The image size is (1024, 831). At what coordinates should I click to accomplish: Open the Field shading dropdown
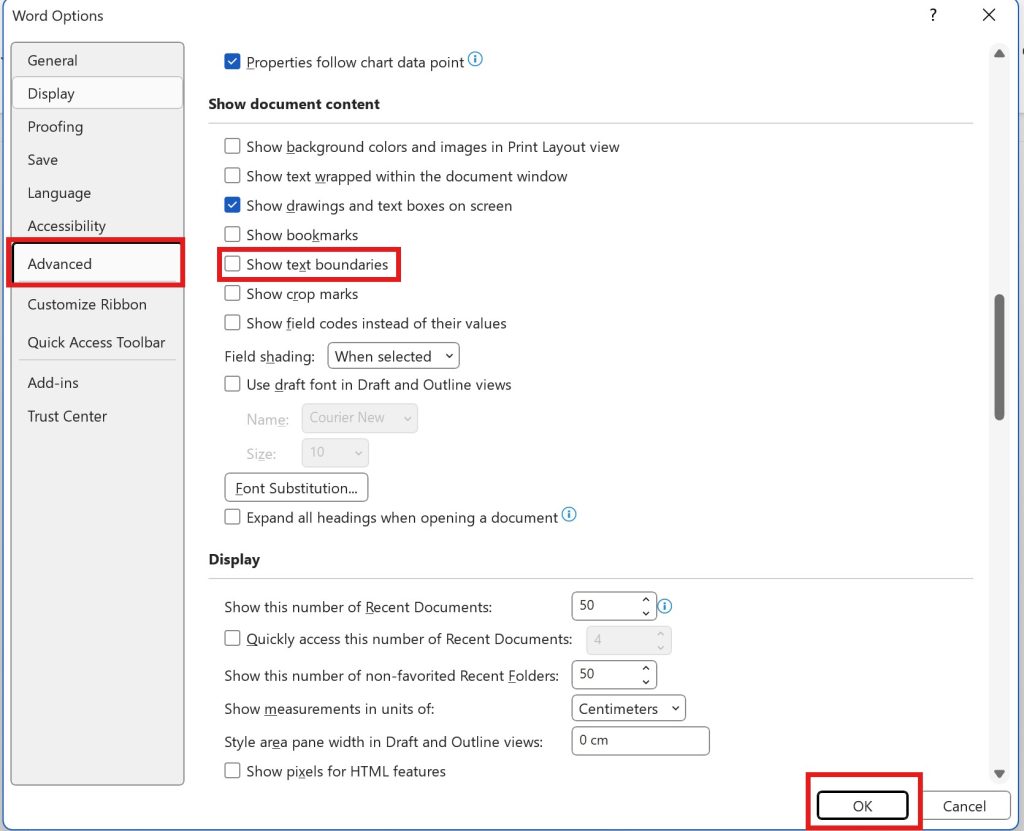[x=393, y=355]
